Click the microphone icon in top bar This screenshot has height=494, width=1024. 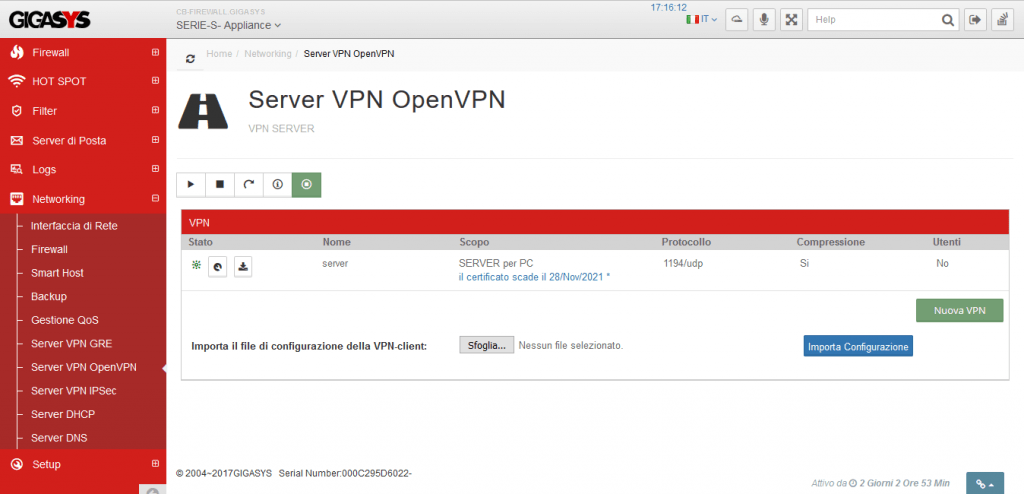[x=764, y=20]
